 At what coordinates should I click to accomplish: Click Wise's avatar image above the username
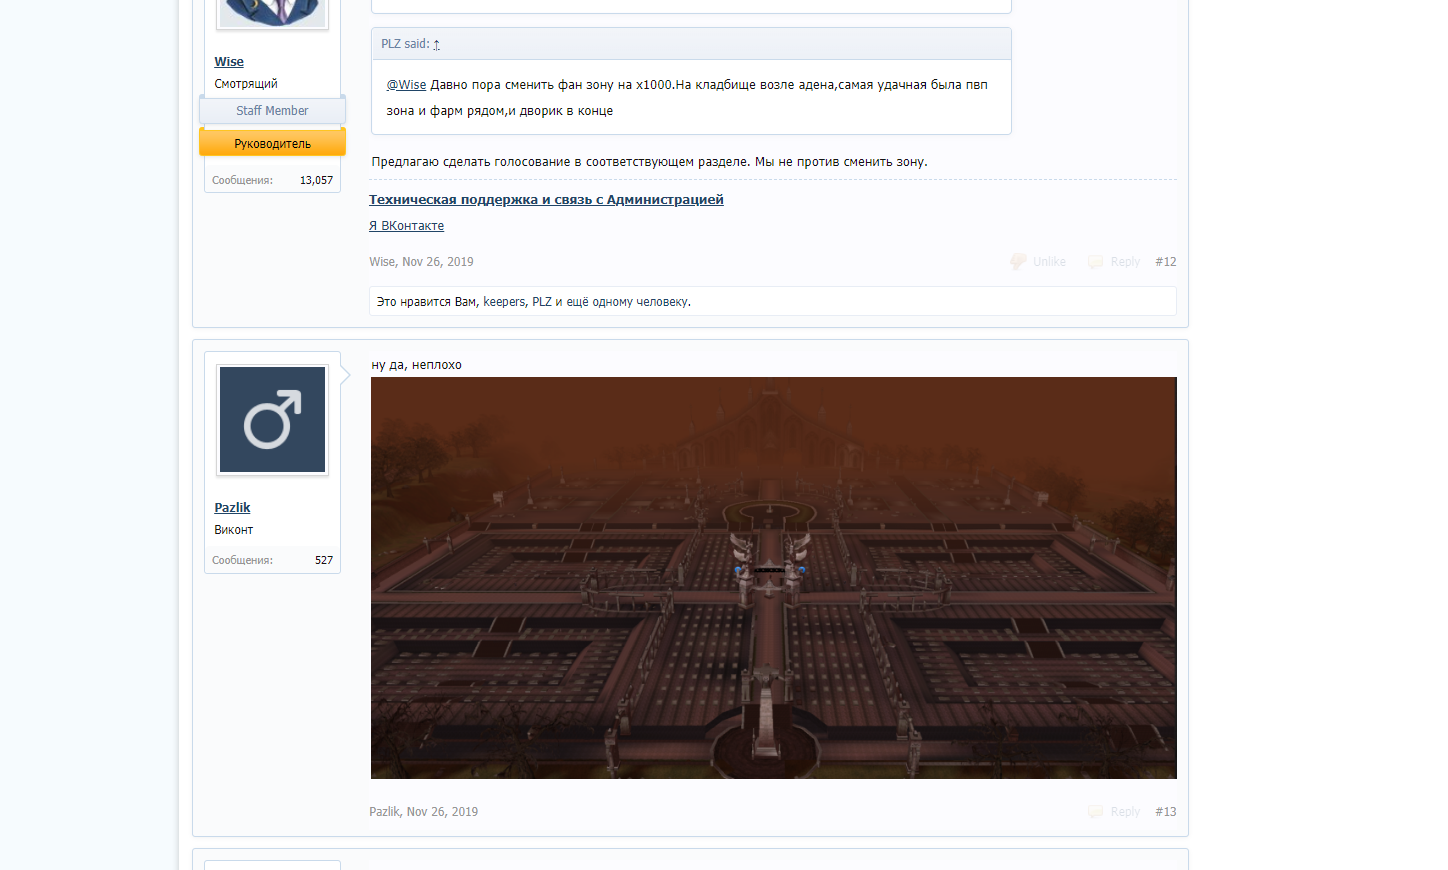272,12
